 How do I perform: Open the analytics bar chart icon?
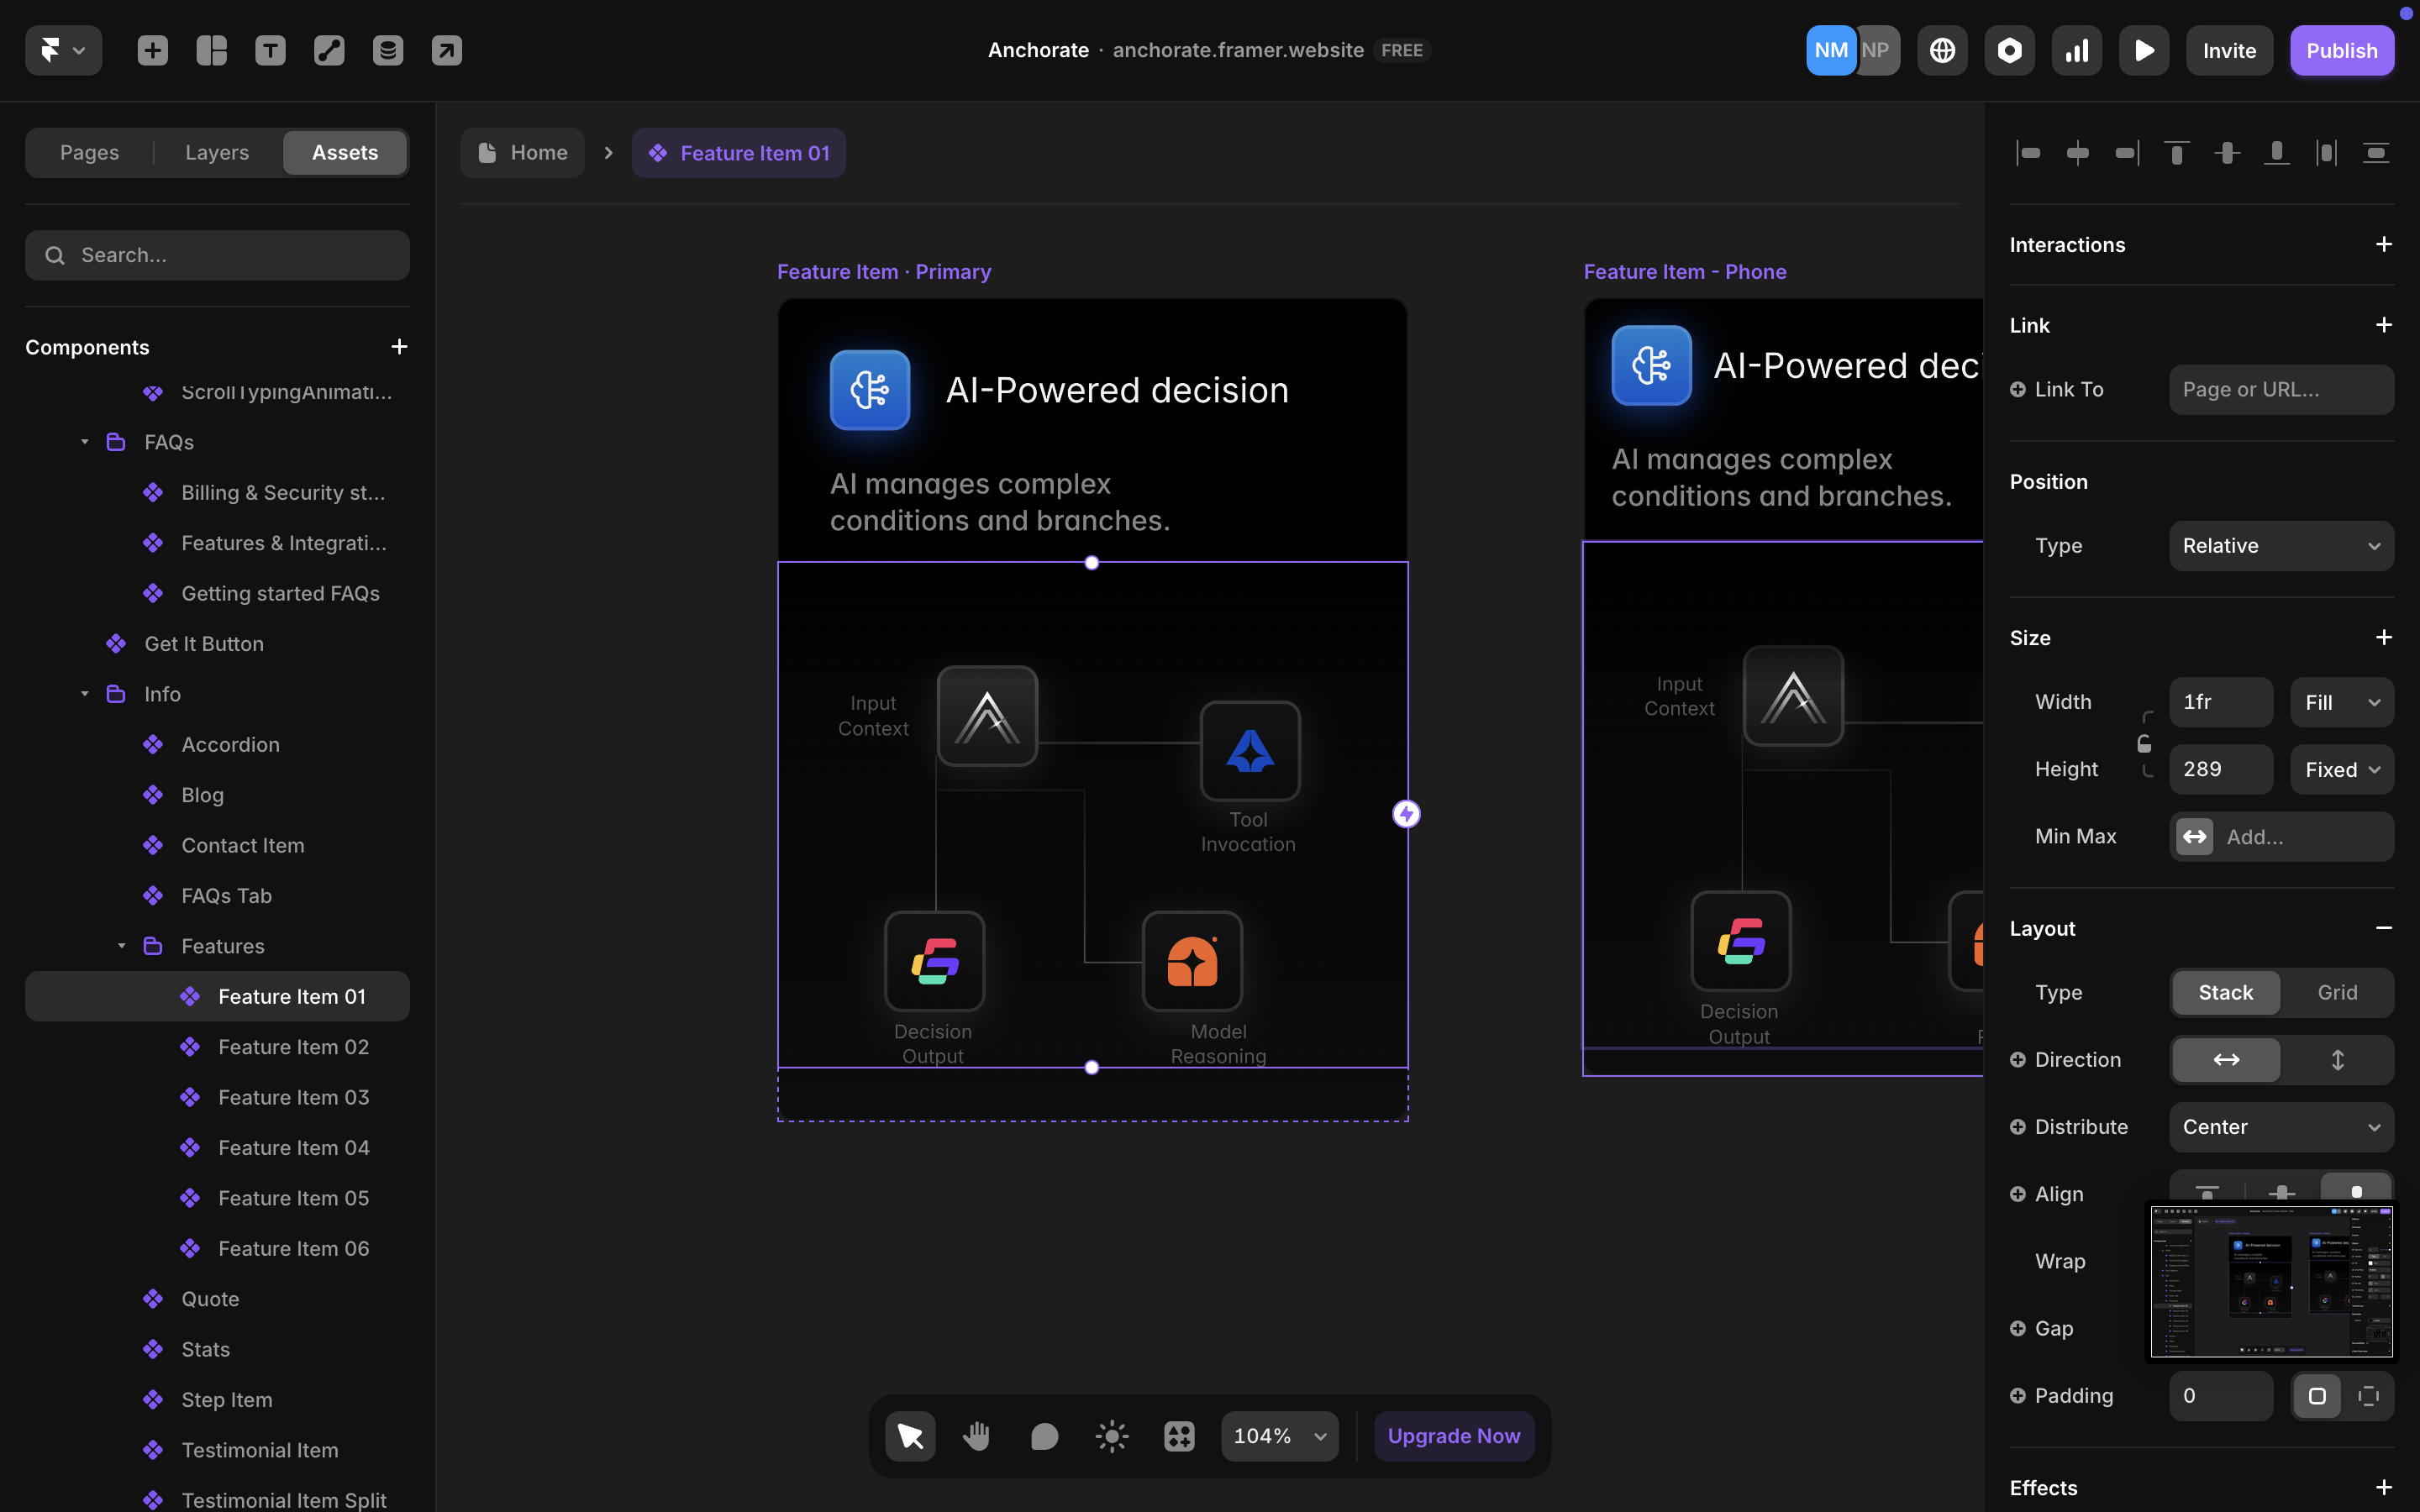[2076, 50]
